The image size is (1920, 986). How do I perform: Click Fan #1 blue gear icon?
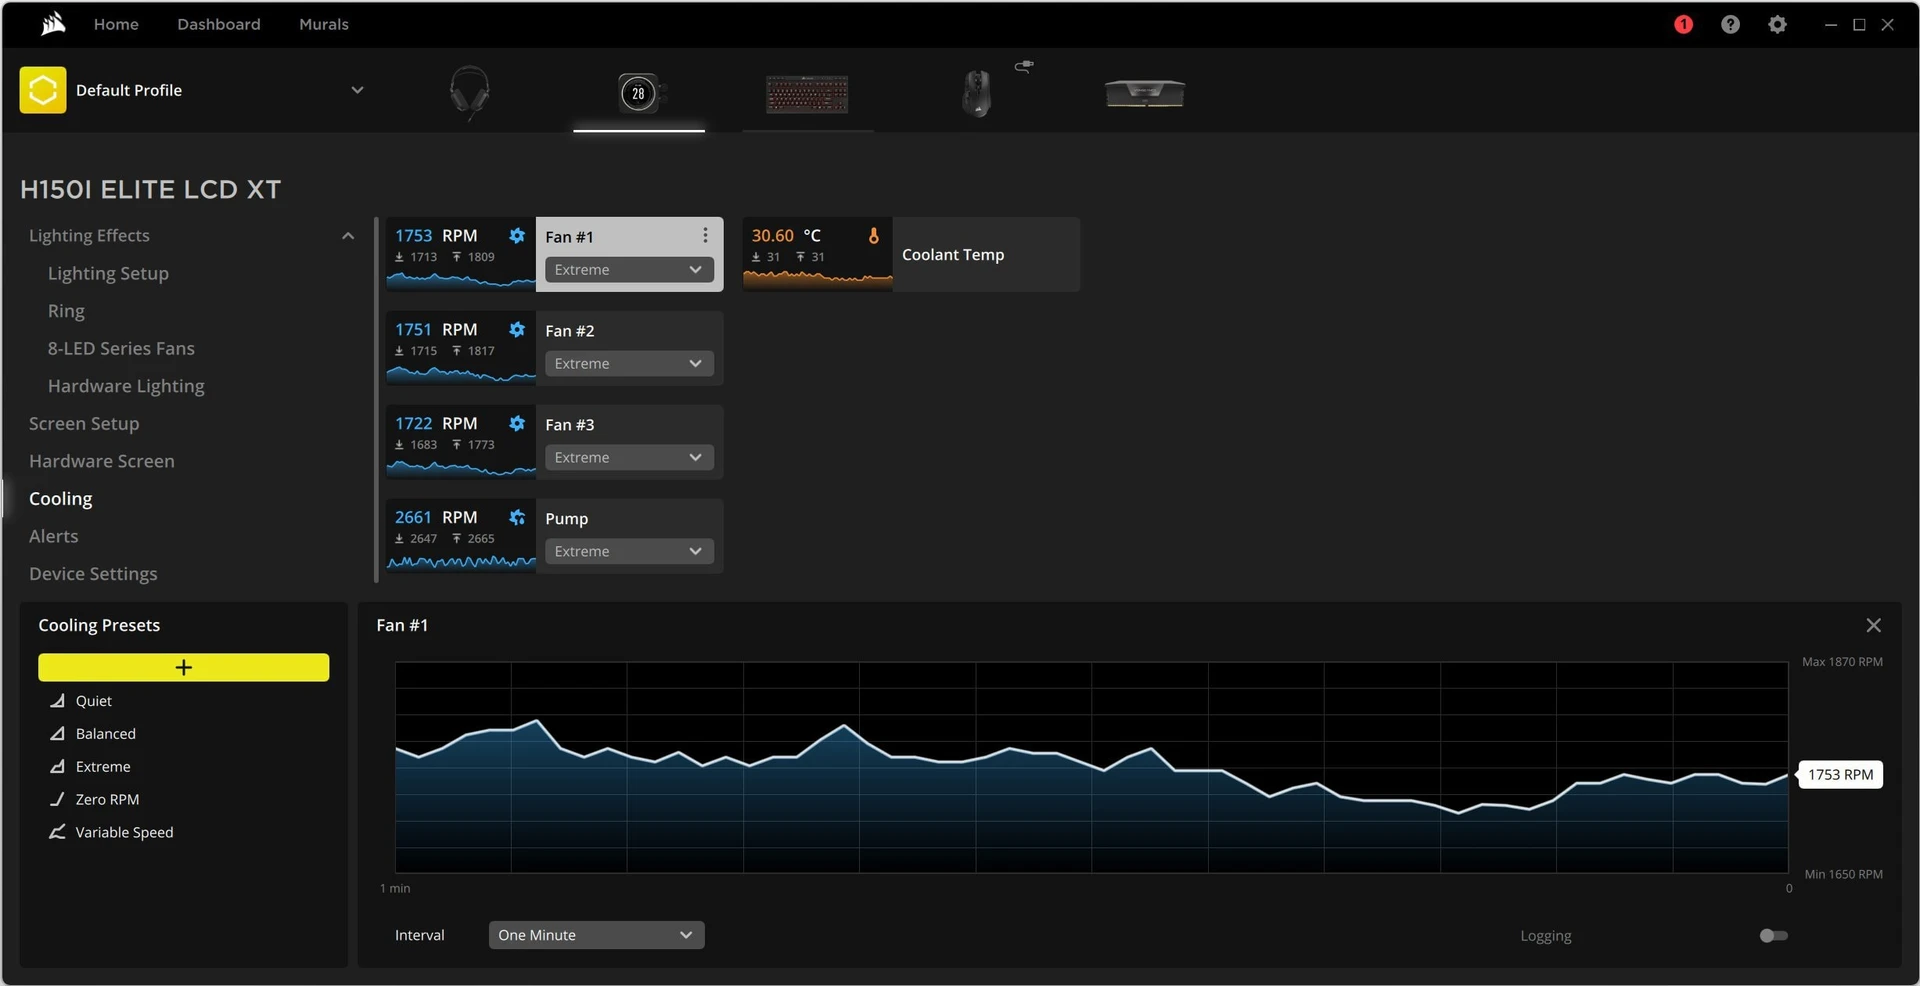[517, 236]
